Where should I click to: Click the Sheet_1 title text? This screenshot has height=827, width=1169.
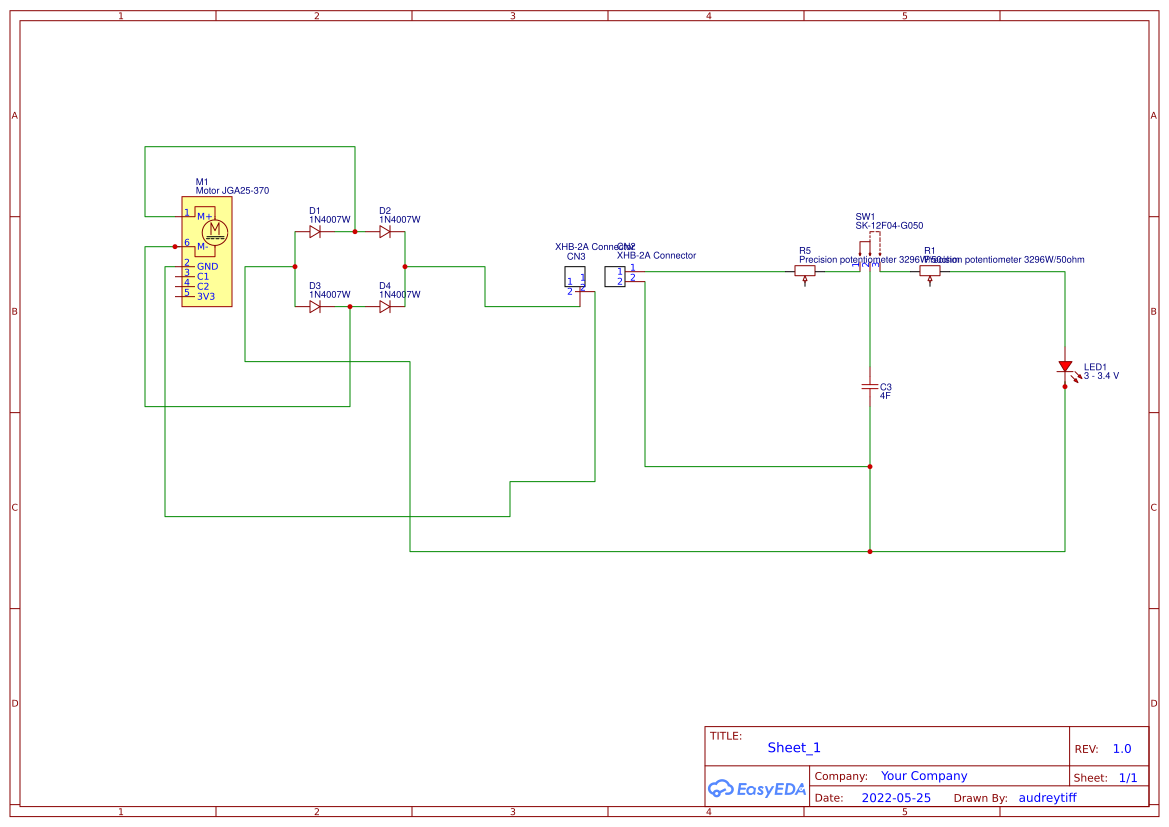point(793,747)
